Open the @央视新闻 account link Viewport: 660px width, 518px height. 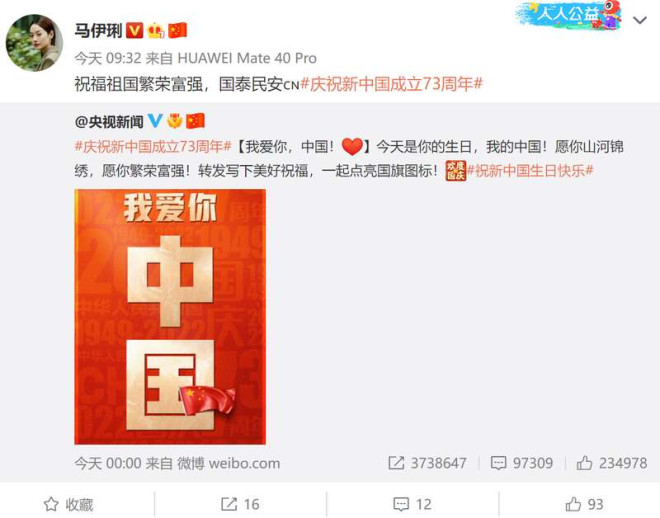(109, 122)
